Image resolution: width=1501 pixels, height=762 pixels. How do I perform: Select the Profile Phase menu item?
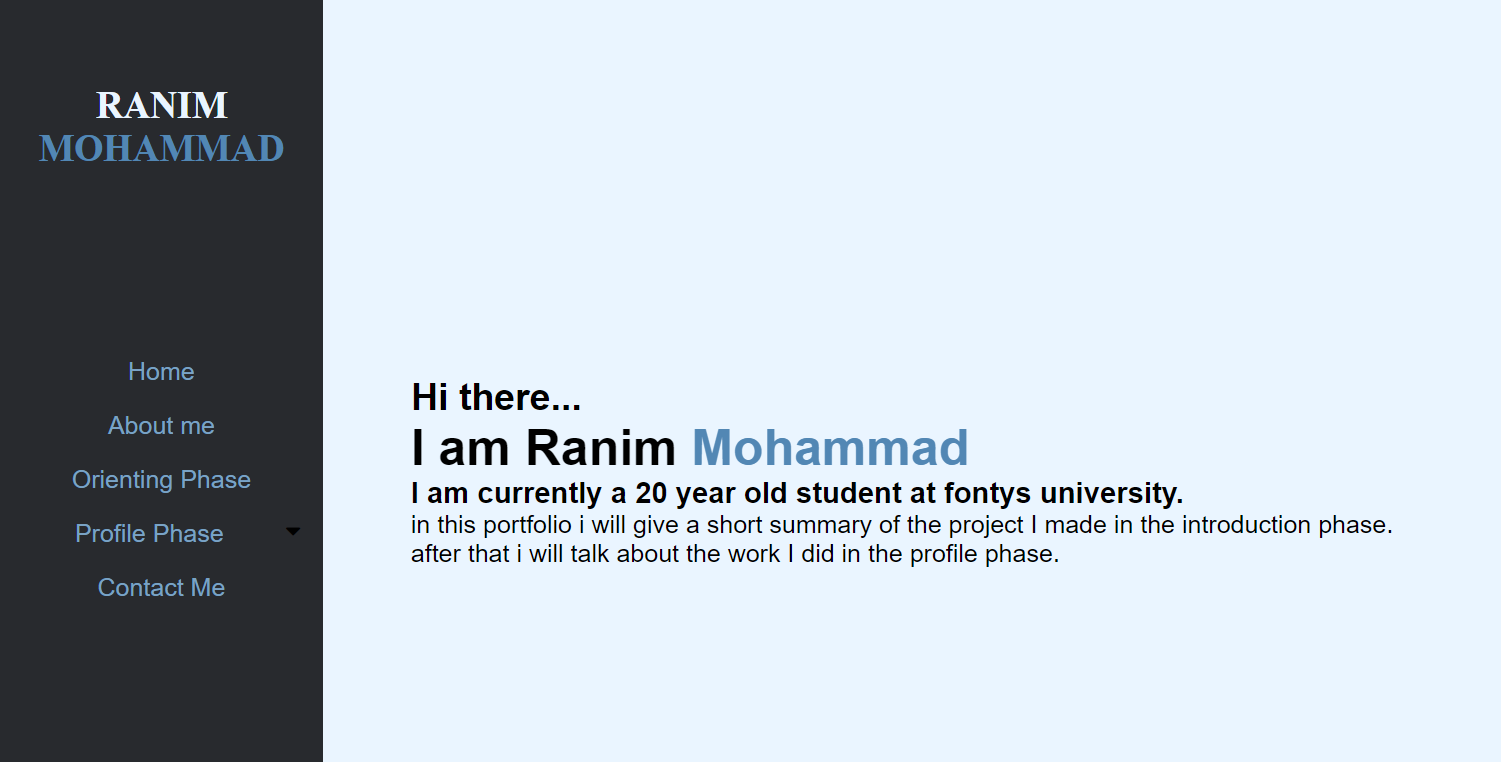149,534
